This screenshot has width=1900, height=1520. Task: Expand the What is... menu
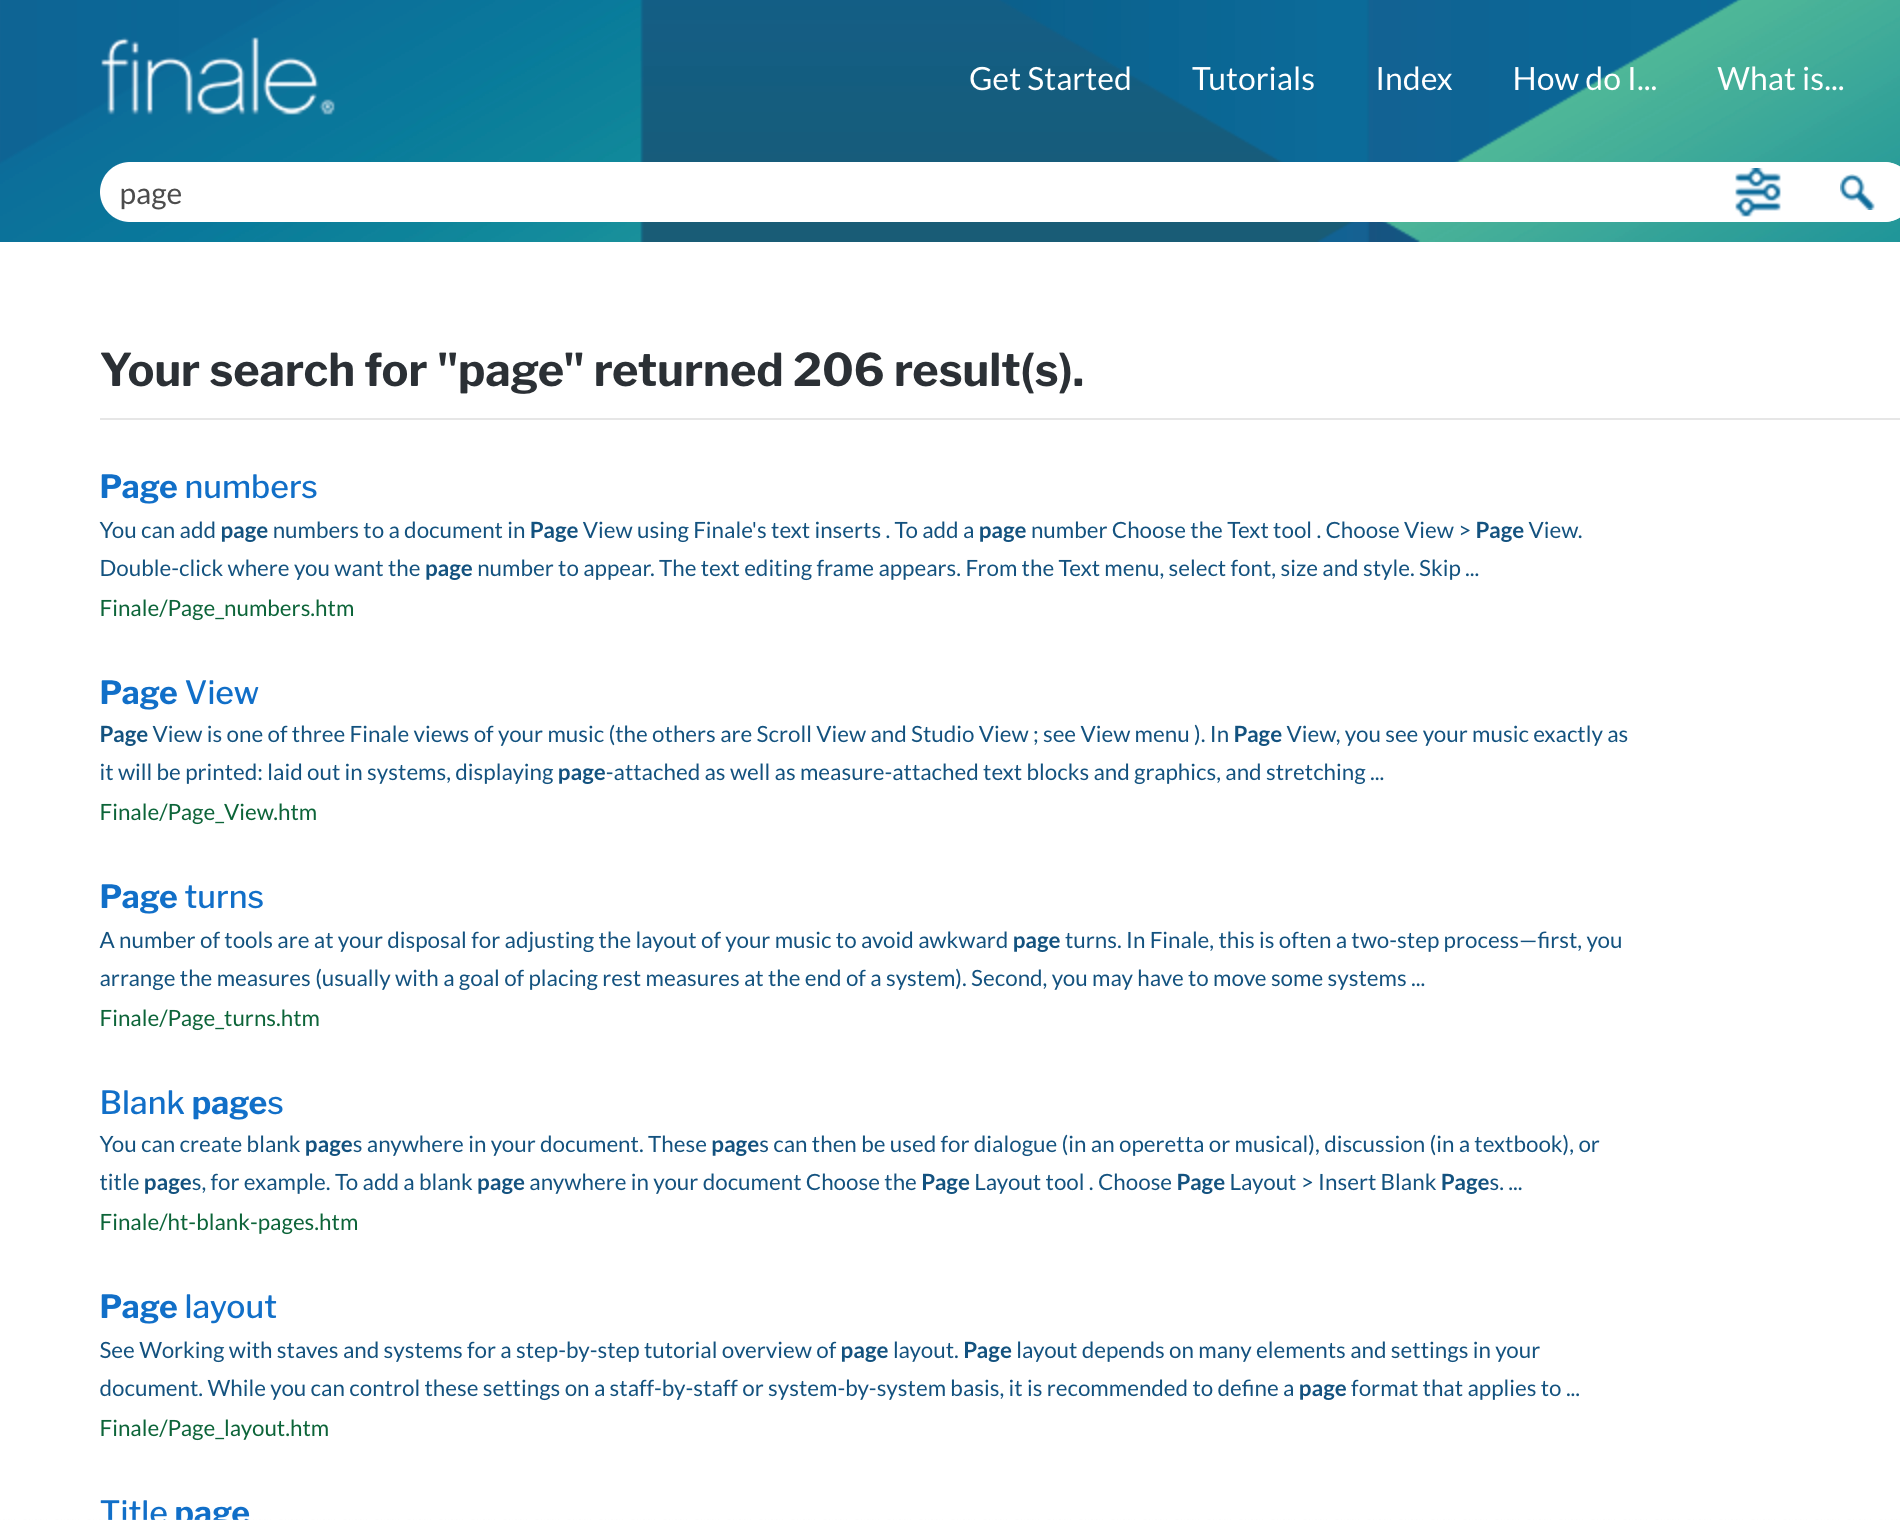(1780, 79)
